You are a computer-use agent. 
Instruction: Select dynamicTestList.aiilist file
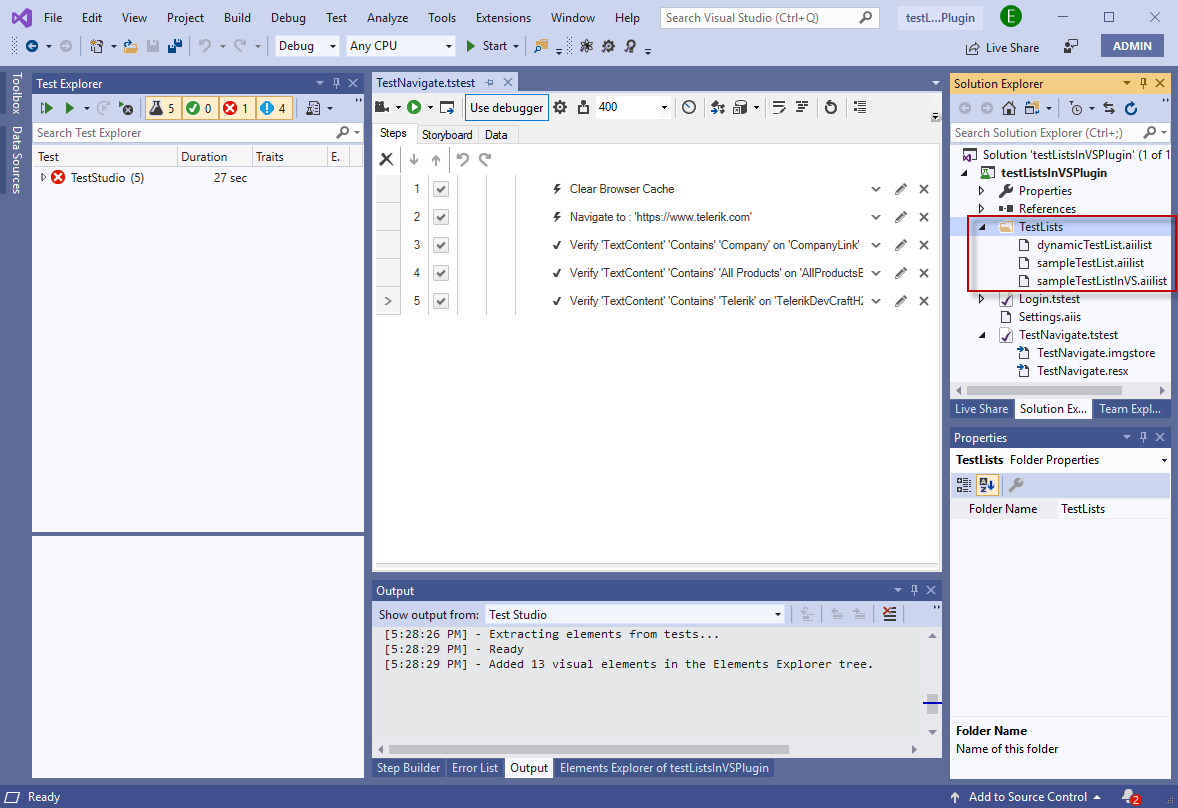[1094, 245]
